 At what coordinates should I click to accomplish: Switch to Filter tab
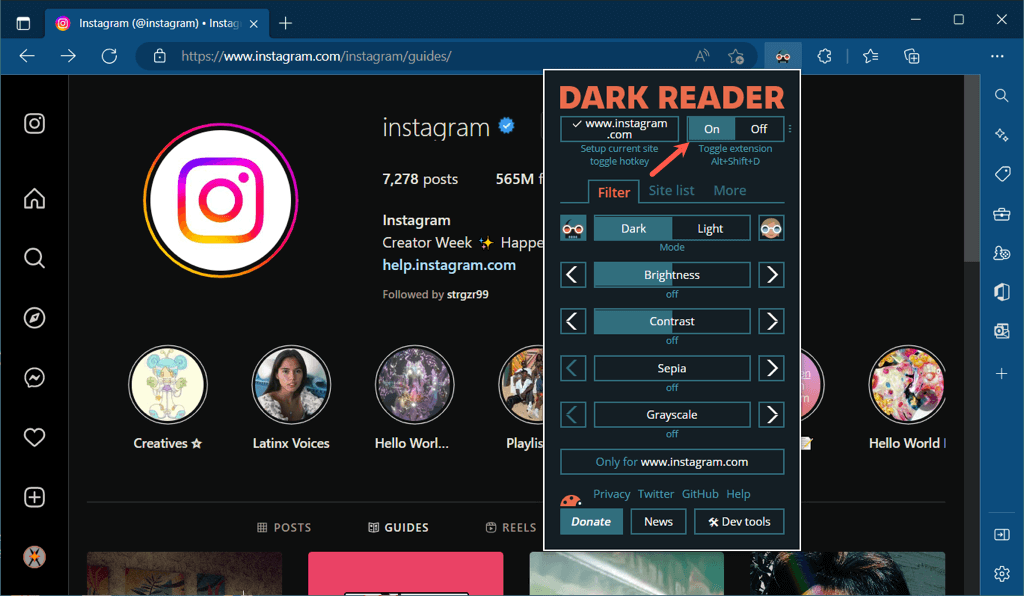point(613,192)
